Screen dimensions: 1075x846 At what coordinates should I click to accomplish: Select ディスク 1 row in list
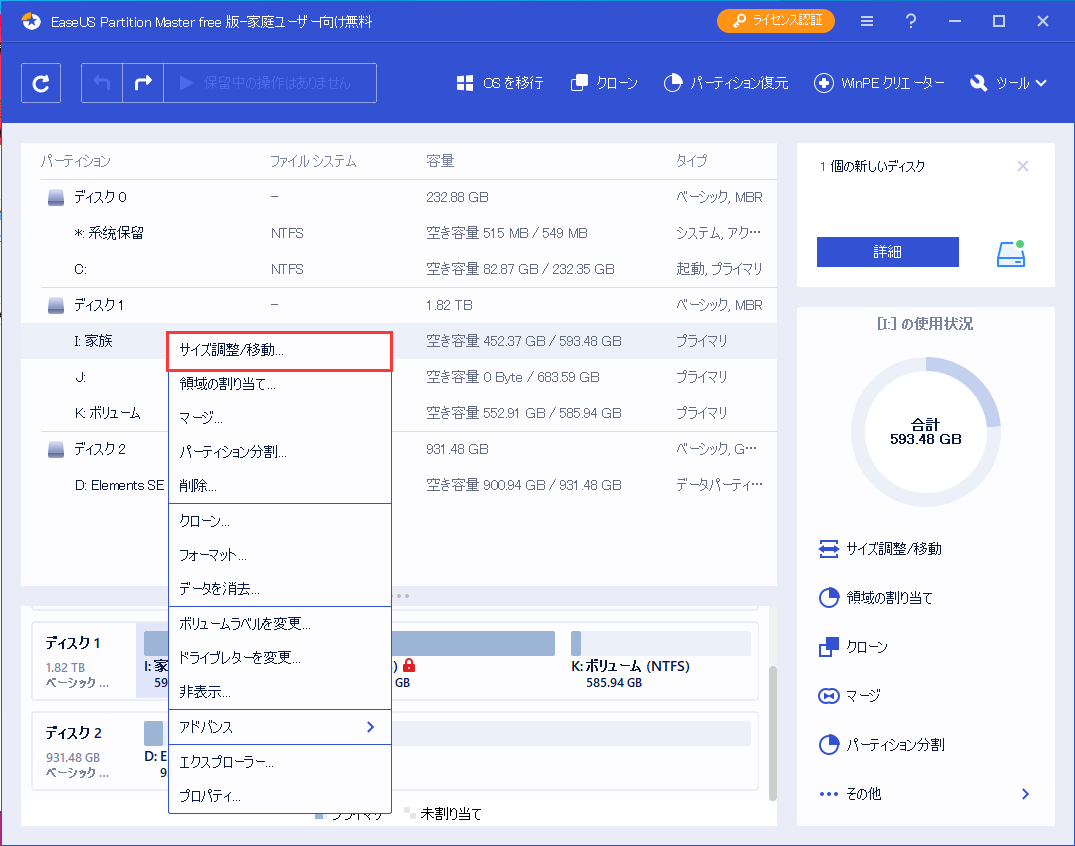click(x=399, y=305)
